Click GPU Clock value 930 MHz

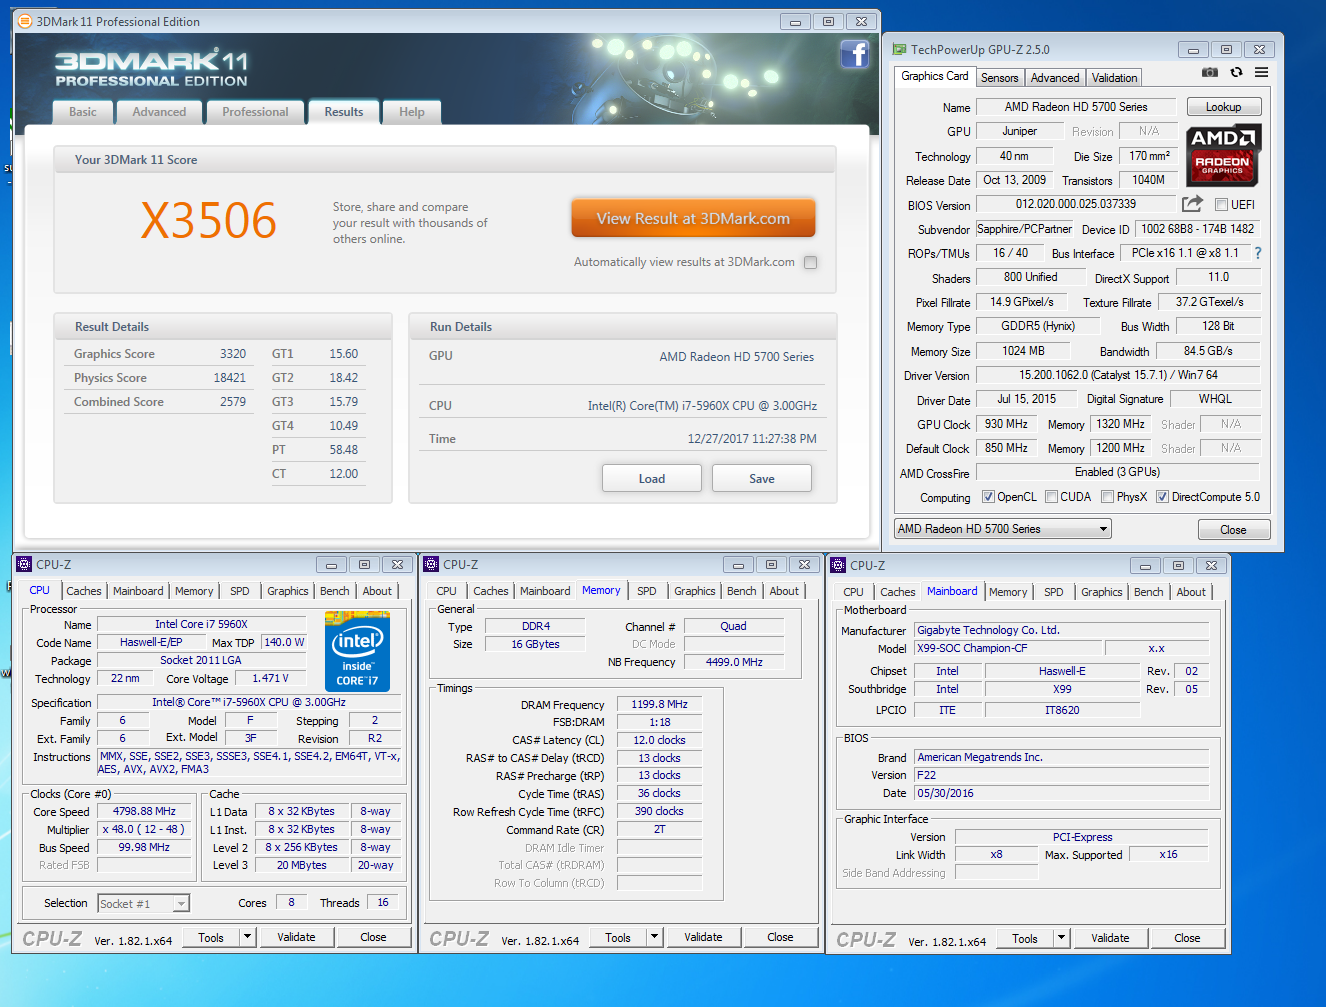click(1006, 424)
